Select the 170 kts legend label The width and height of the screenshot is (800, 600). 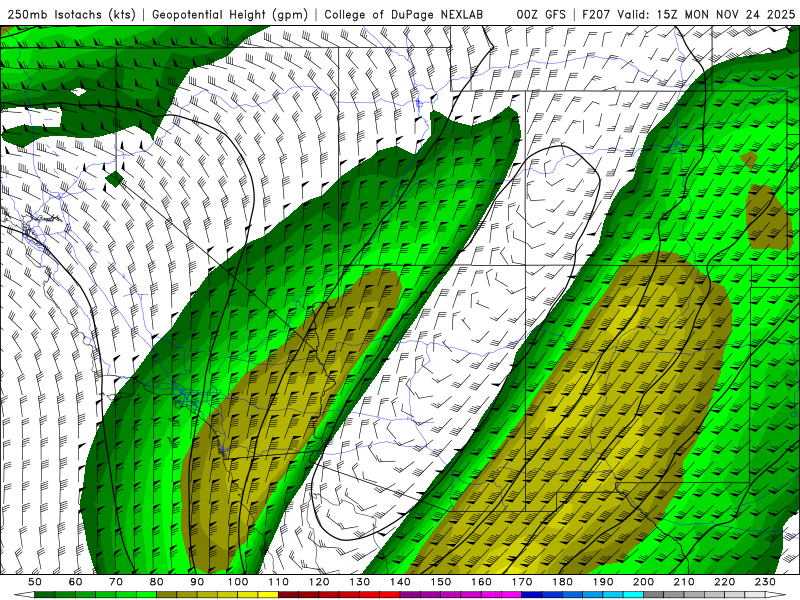click(522, 582)
